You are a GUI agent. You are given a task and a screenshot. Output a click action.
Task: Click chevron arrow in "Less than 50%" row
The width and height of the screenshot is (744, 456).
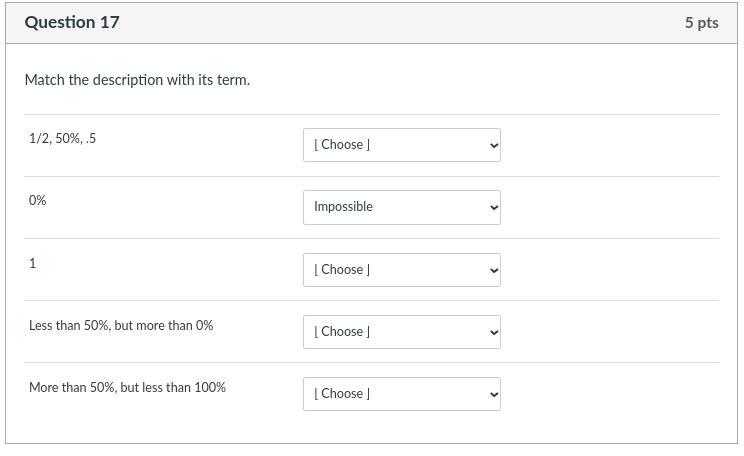coord(494,332)
